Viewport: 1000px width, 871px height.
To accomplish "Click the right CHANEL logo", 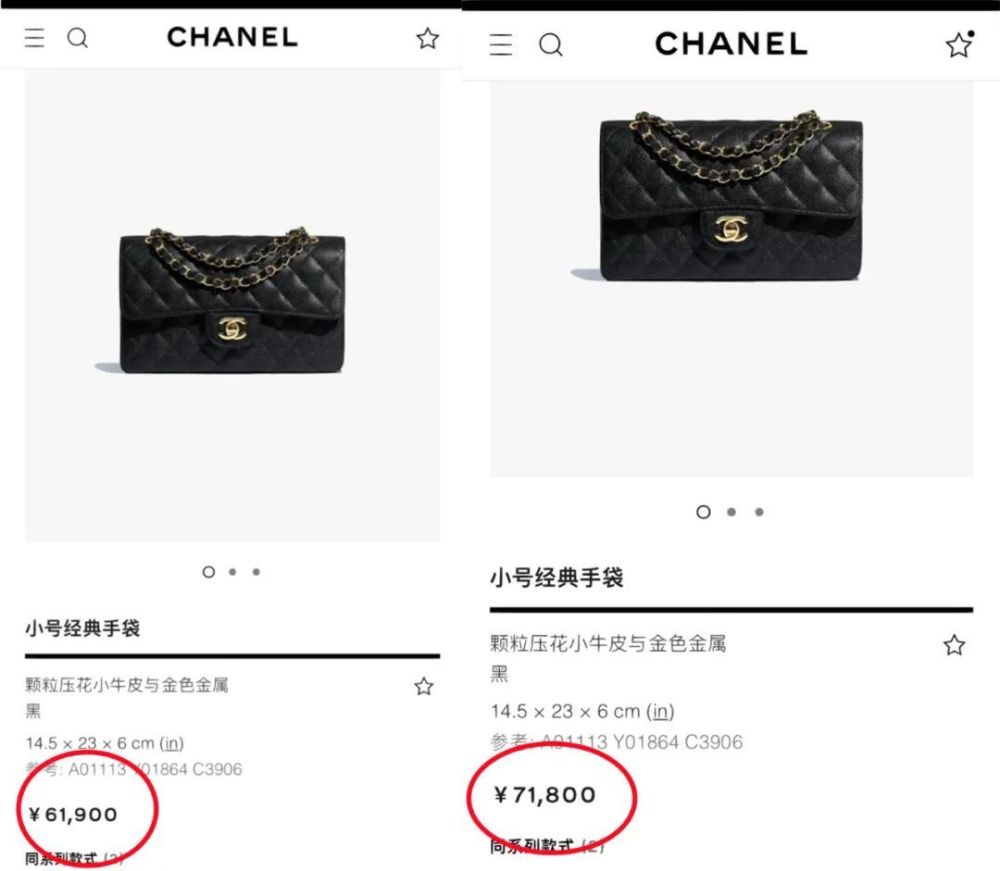I will 732,44.
